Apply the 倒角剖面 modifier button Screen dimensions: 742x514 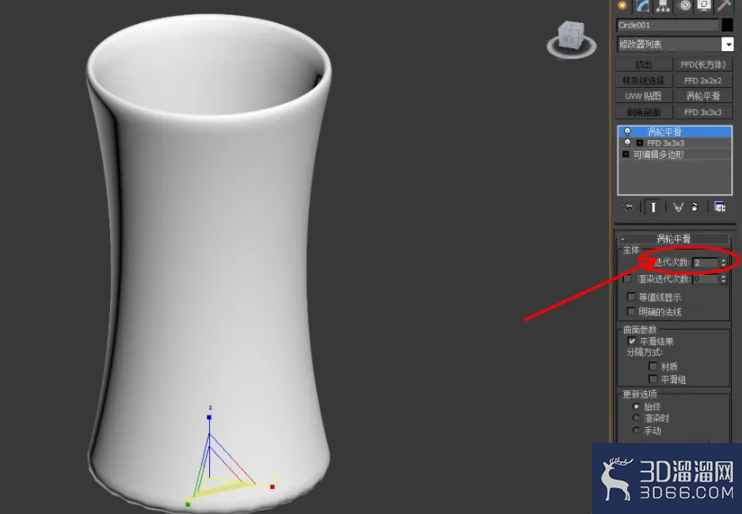[x=644, y=112]
